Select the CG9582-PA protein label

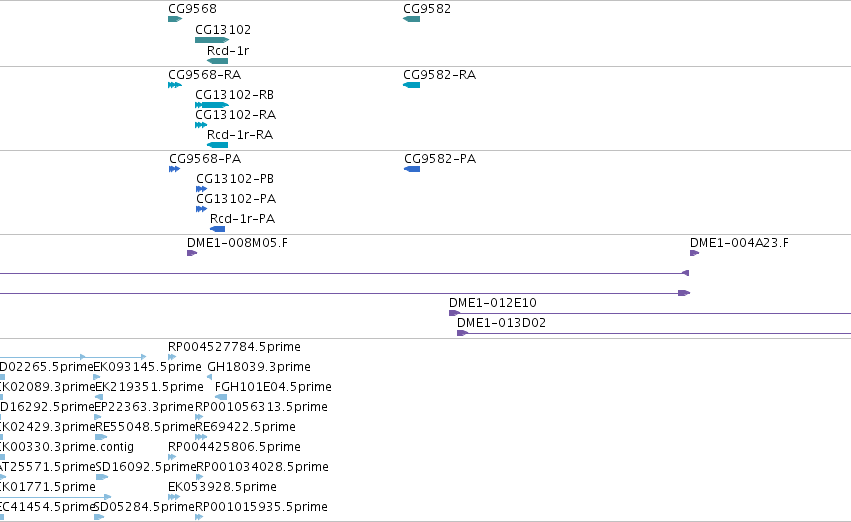coord(440,159)
